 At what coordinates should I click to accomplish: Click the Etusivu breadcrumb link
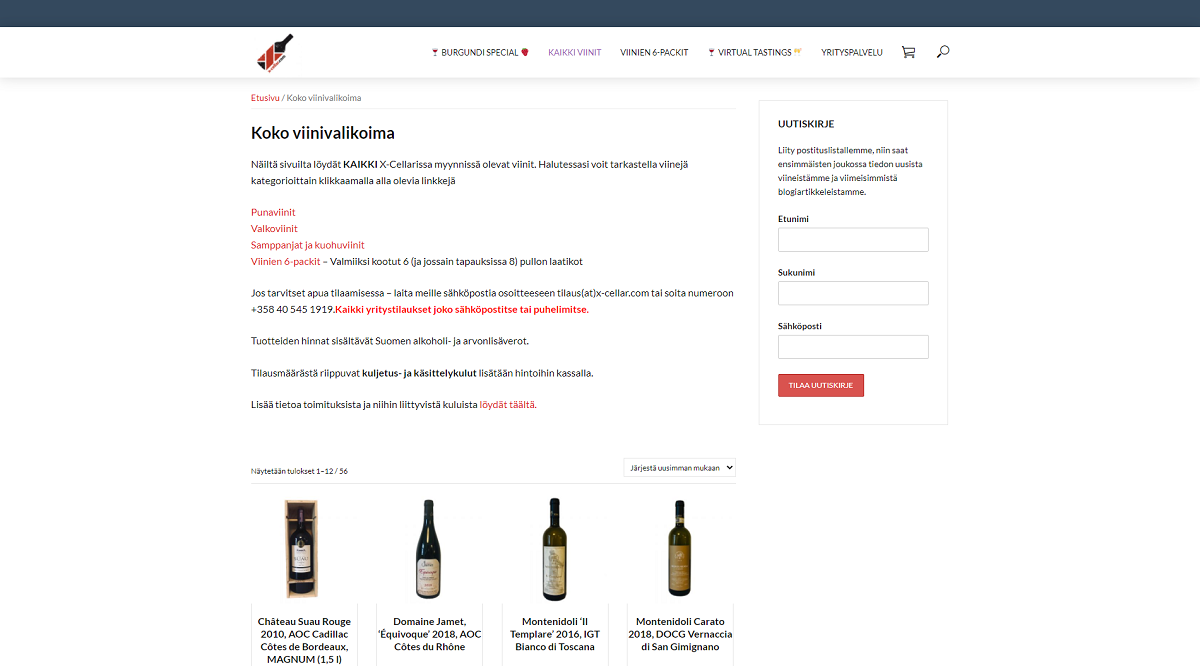point(265,98)
